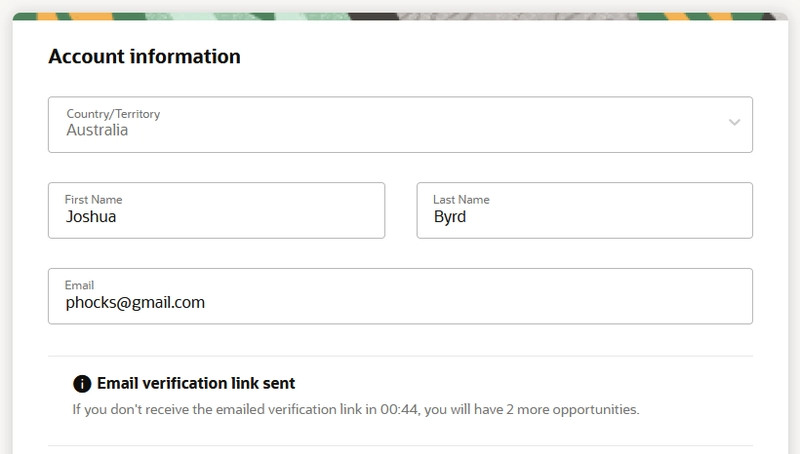Click the 'Account information' heading
This screenshot has width=800, height=454.
click(x=144, y=57)
